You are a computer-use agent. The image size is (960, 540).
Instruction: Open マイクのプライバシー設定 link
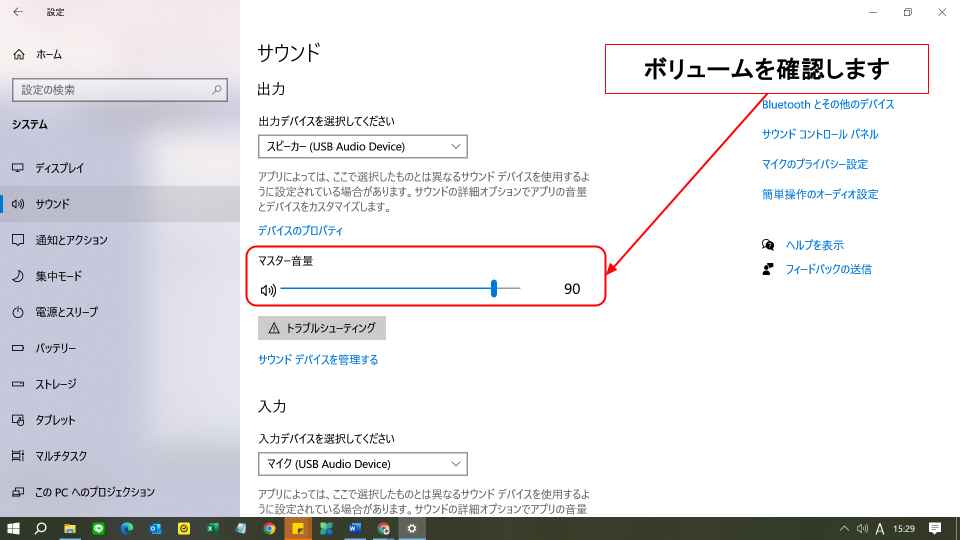(814, 164)
